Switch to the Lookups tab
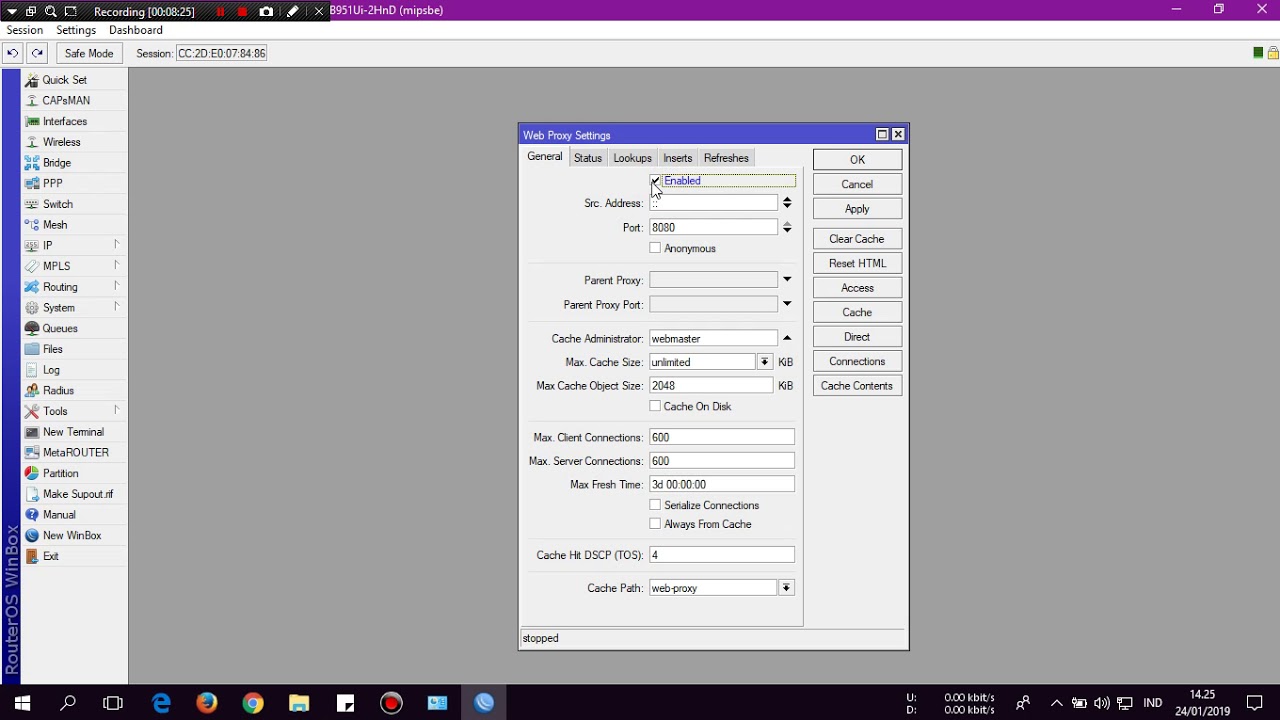This screenshot has height=720, width=1280. coord(632,158)
